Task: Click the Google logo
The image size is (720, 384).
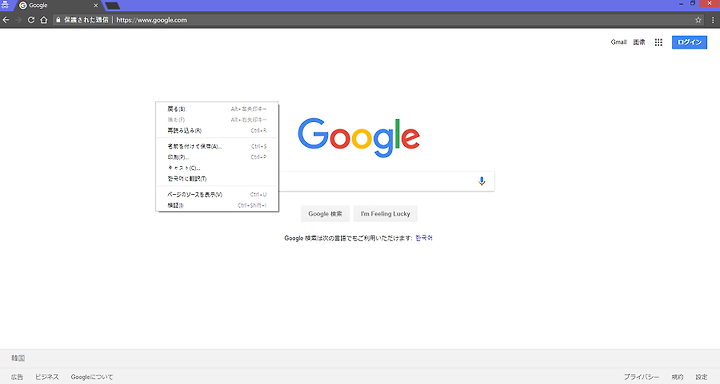Action: point(359,138)
